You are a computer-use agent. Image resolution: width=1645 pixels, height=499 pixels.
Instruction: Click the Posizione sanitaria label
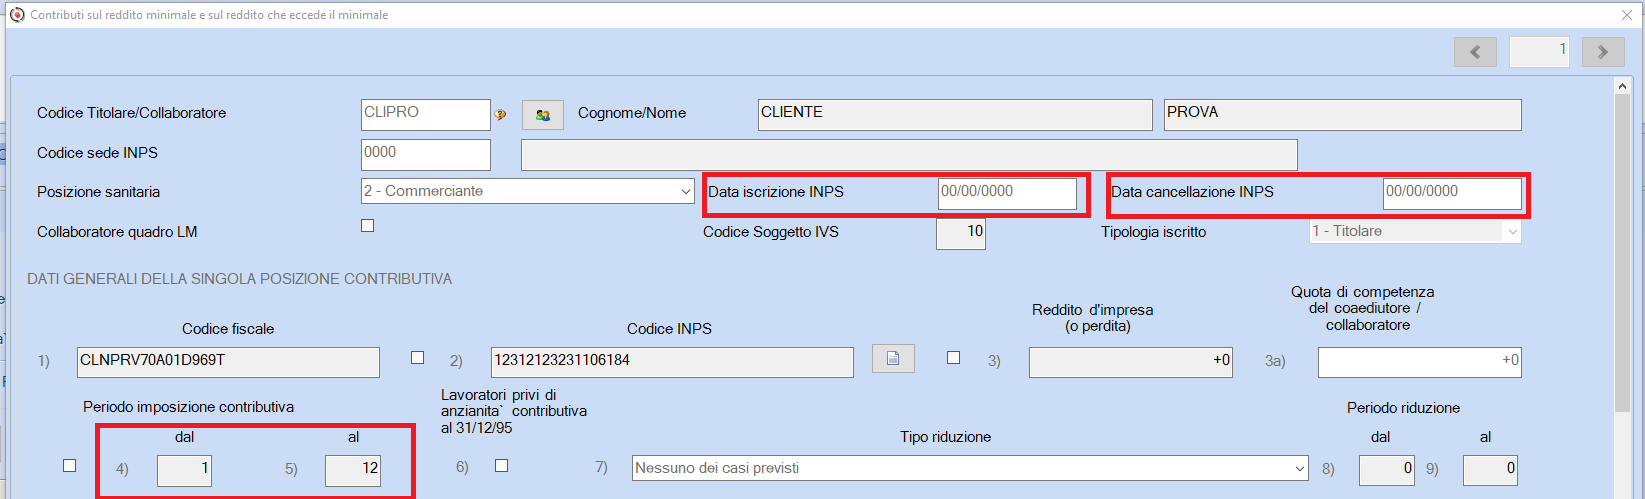[98, 192]
